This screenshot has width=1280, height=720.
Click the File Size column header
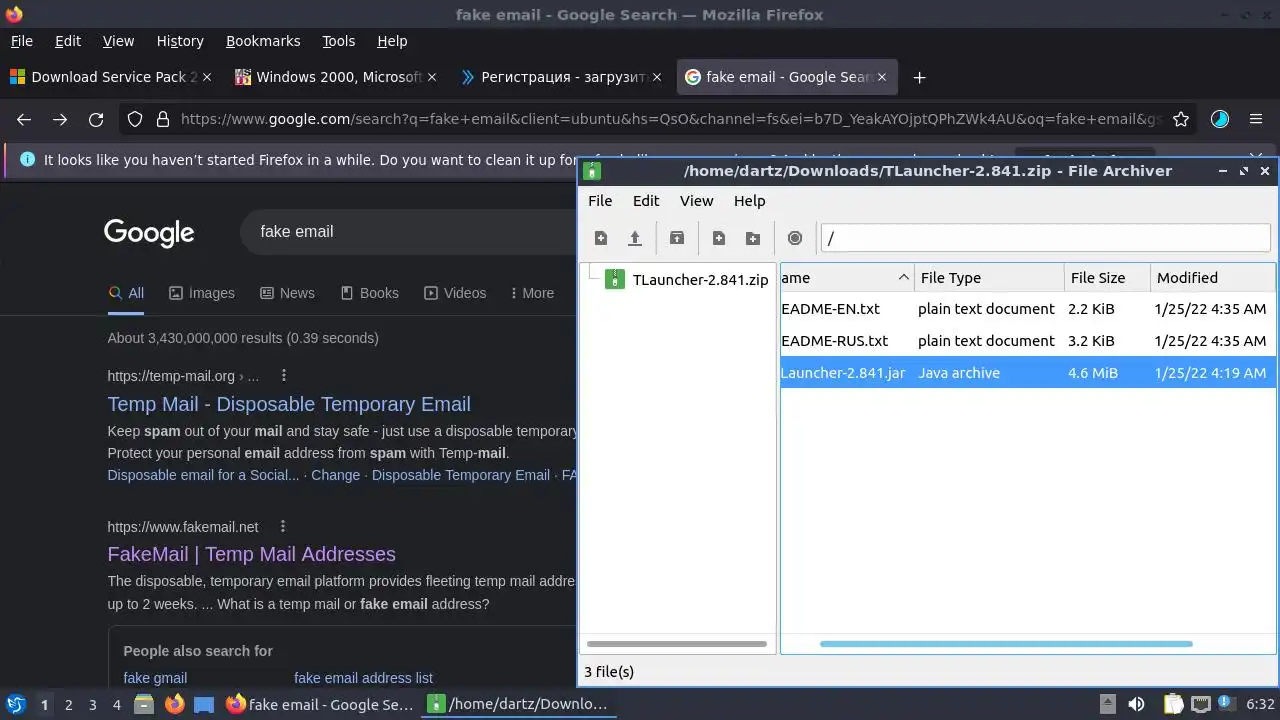click(1107, 278)
